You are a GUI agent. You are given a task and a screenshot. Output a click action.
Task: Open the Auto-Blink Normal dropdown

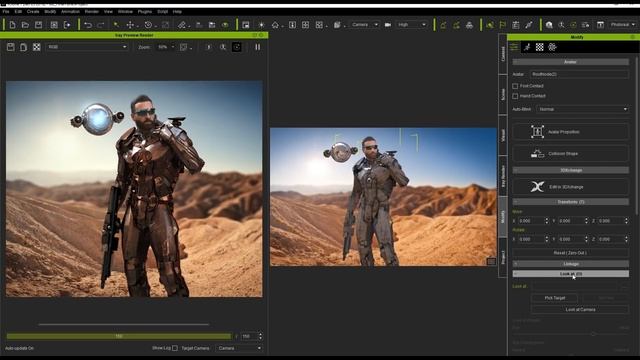pos(582,109)
